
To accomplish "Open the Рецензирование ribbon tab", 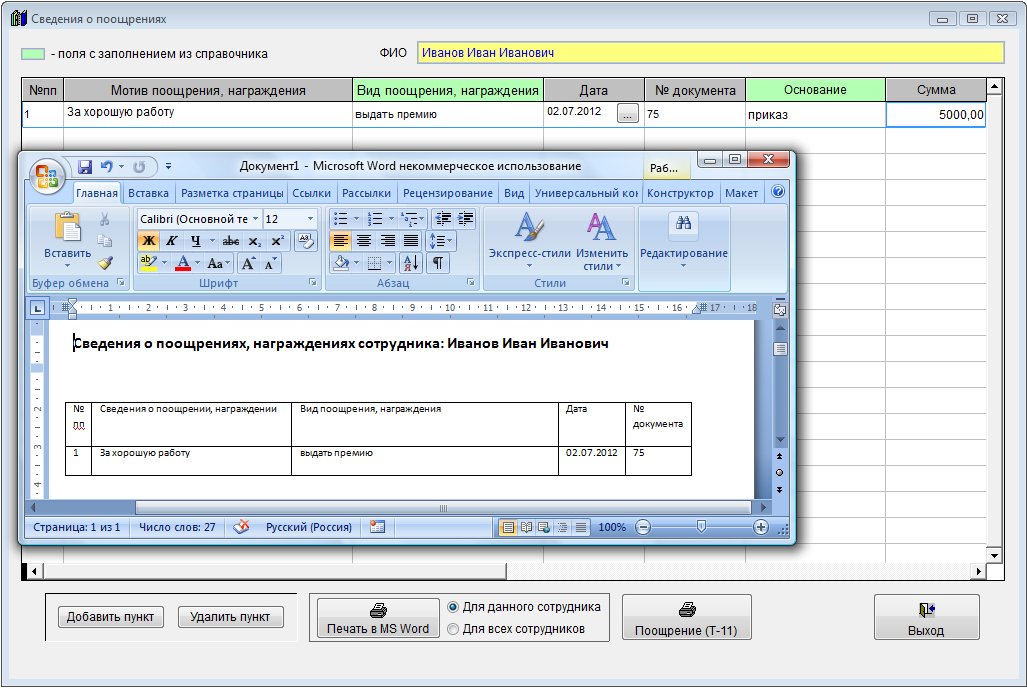I will click(x=447, y=193).
